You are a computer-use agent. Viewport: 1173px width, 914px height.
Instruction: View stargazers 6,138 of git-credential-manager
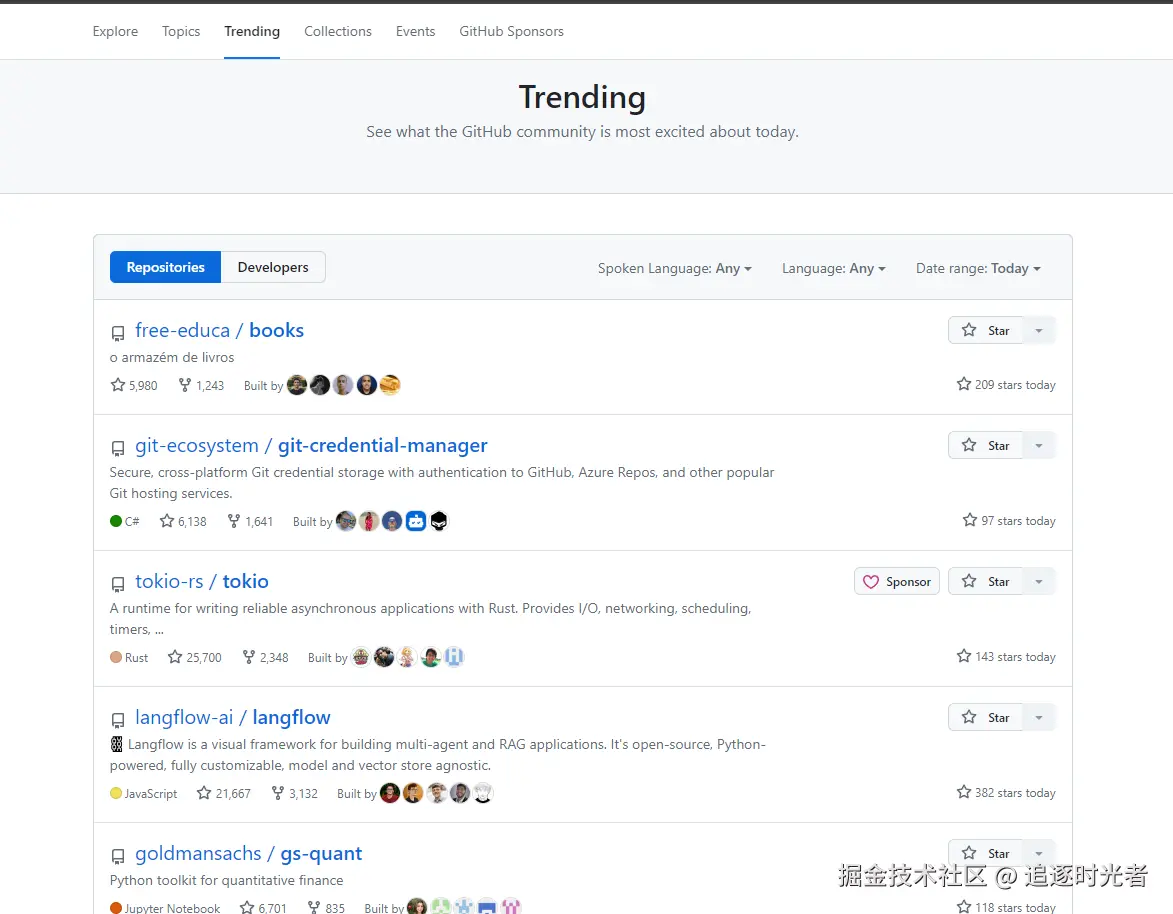[183, 521]
